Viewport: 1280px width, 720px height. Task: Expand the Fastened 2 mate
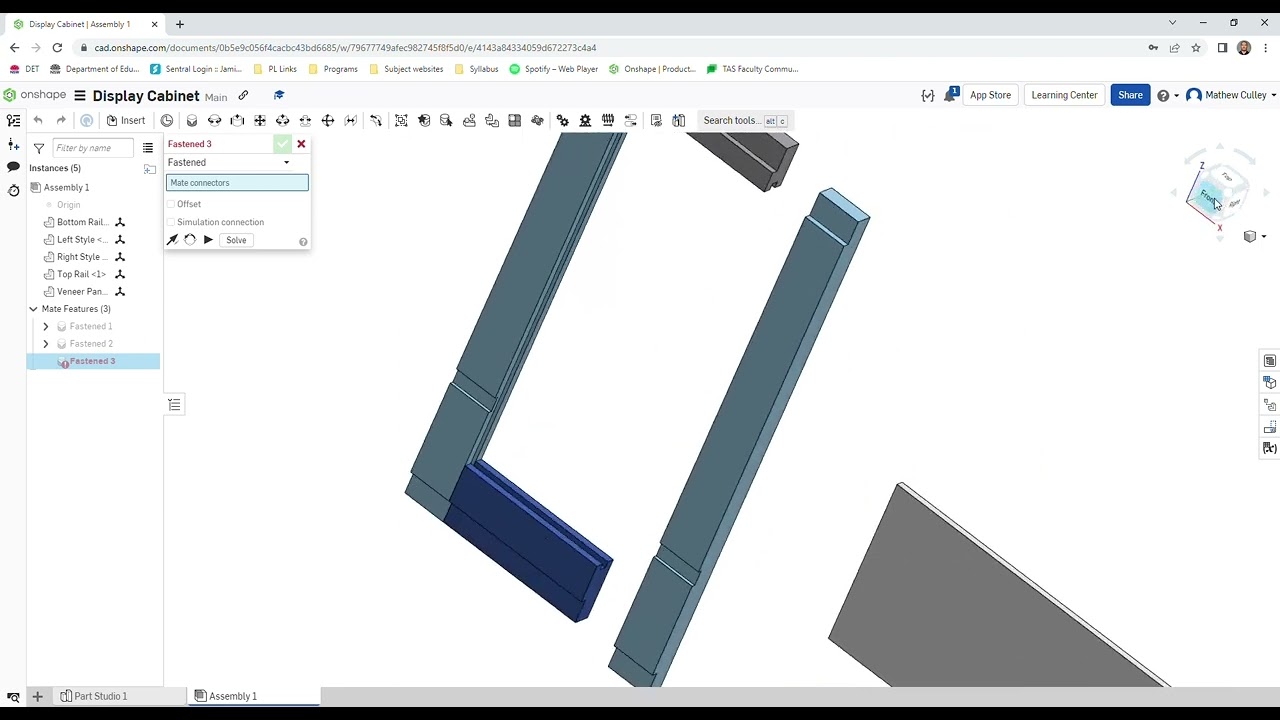(x=45, y=344)
